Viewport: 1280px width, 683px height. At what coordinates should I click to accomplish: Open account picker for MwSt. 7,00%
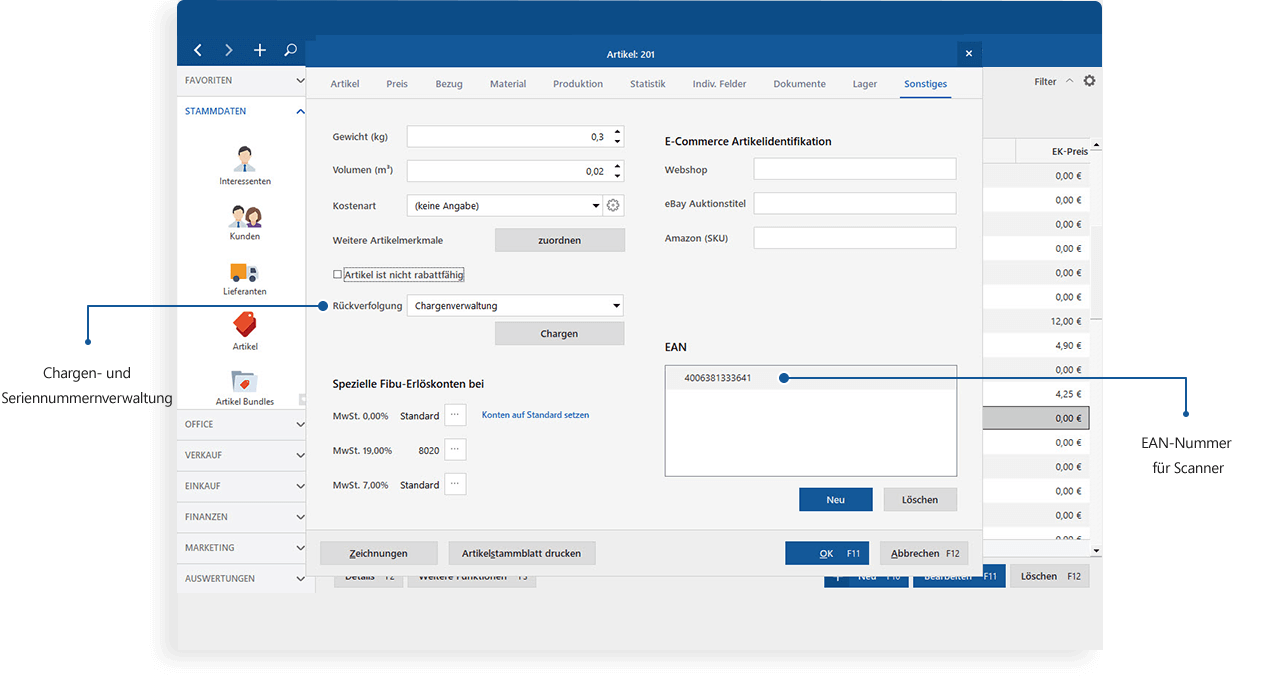(455, 485)
